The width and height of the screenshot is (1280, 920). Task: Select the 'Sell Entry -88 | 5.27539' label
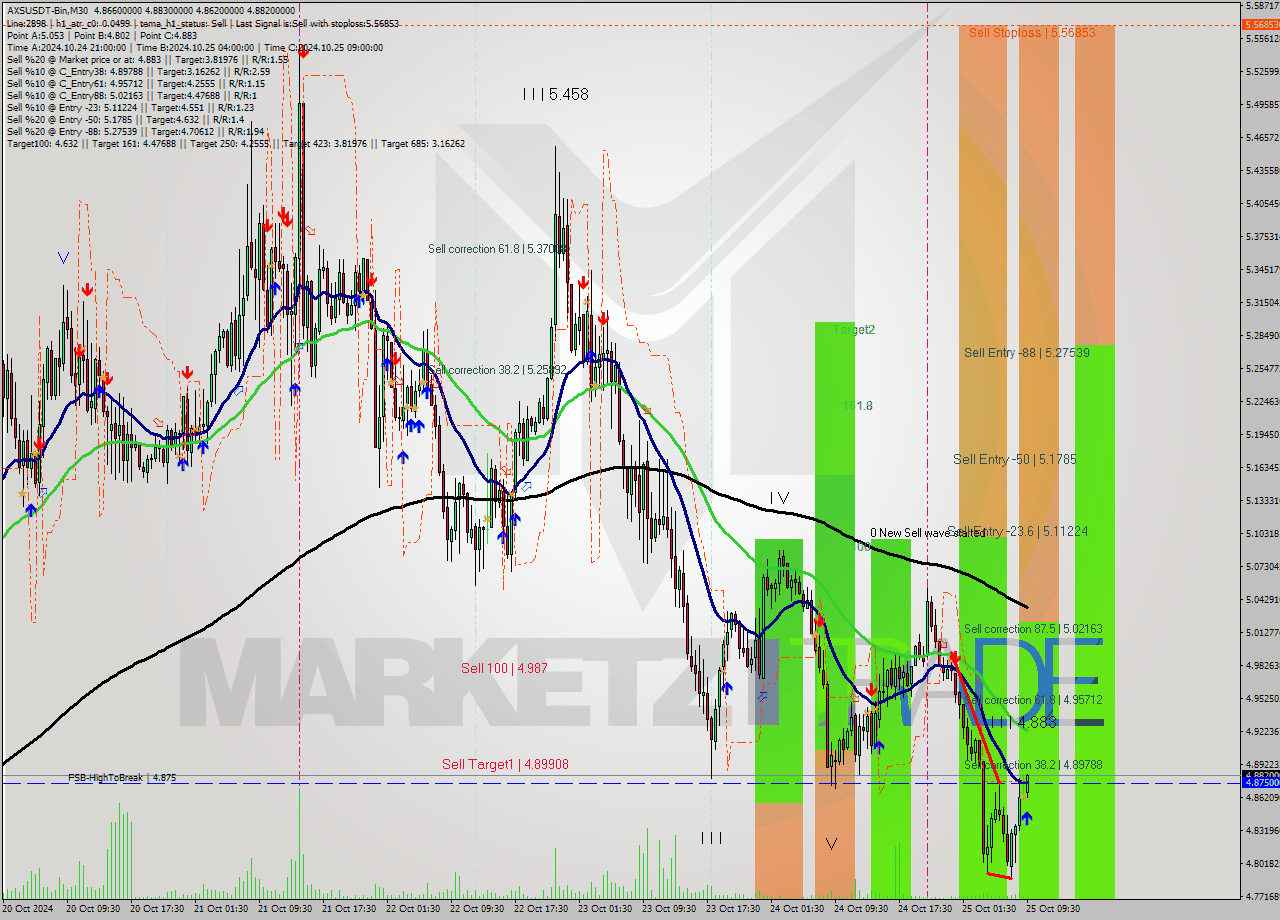tap(1027, 353)
